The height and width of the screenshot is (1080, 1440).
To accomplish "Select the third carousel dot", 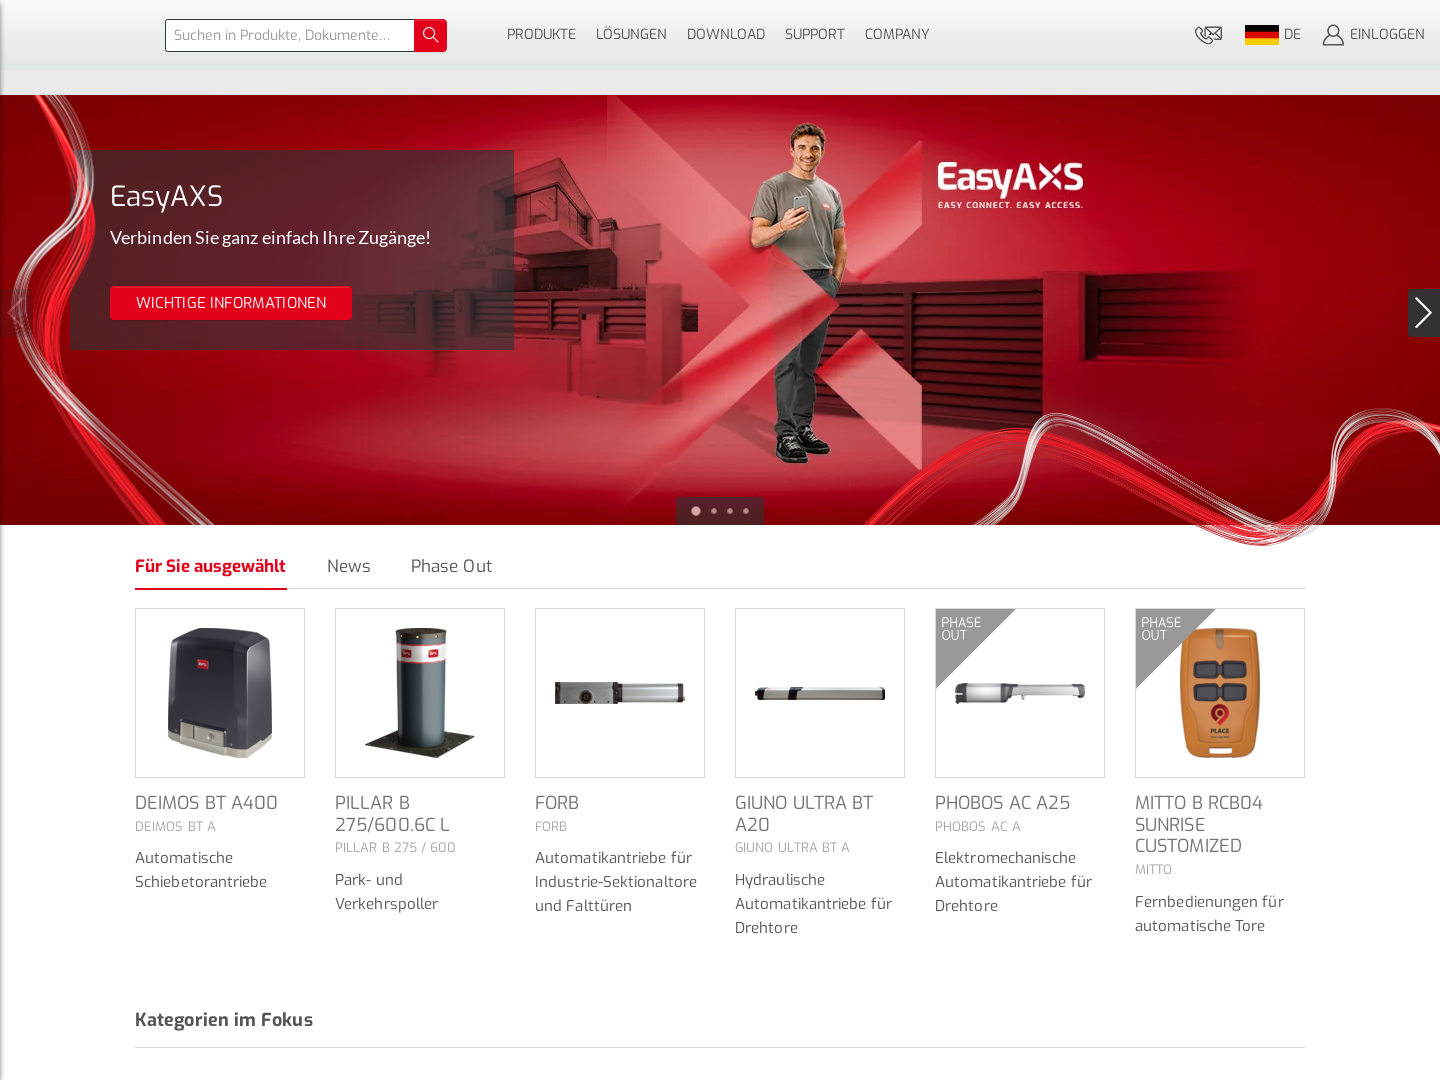I will click(x=730, y=511).
